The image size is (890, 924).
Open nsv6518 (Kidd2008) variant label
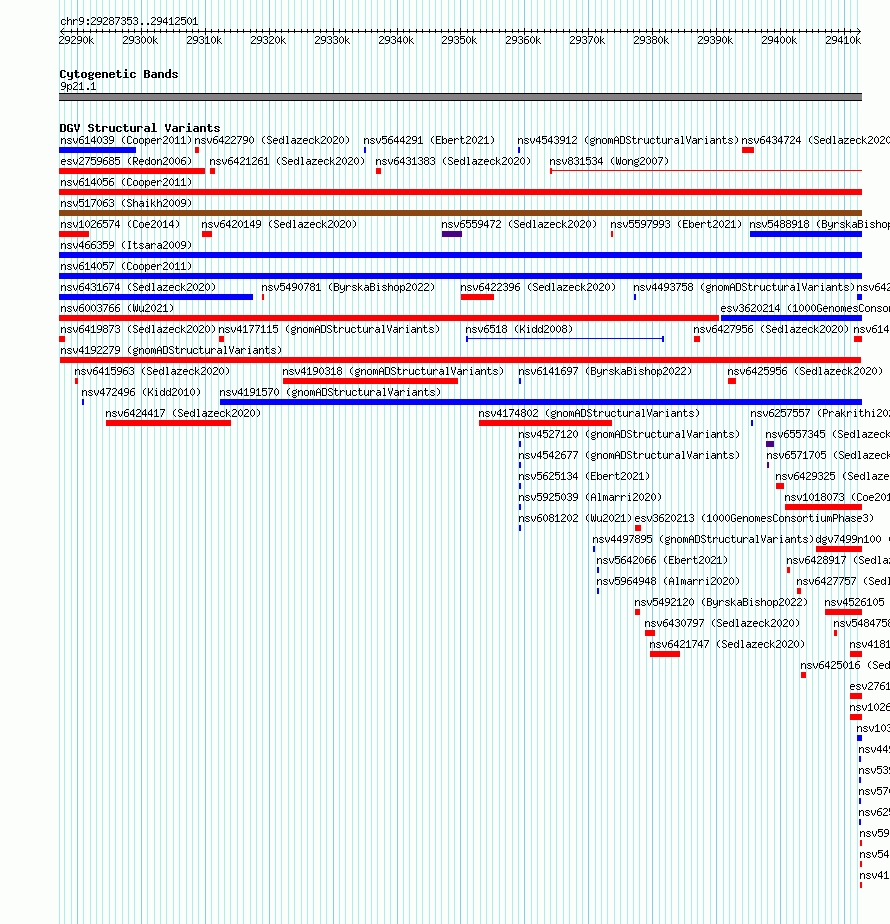point(519,329)
